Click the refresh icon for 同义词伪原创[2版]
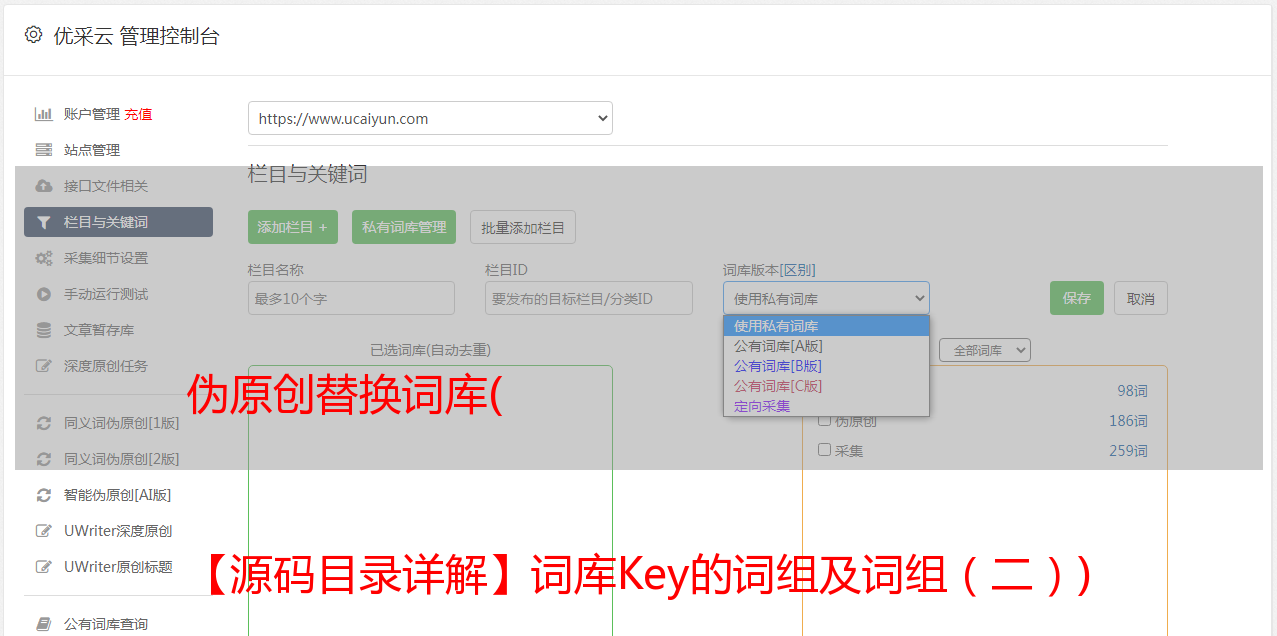 tap(44, 459)
